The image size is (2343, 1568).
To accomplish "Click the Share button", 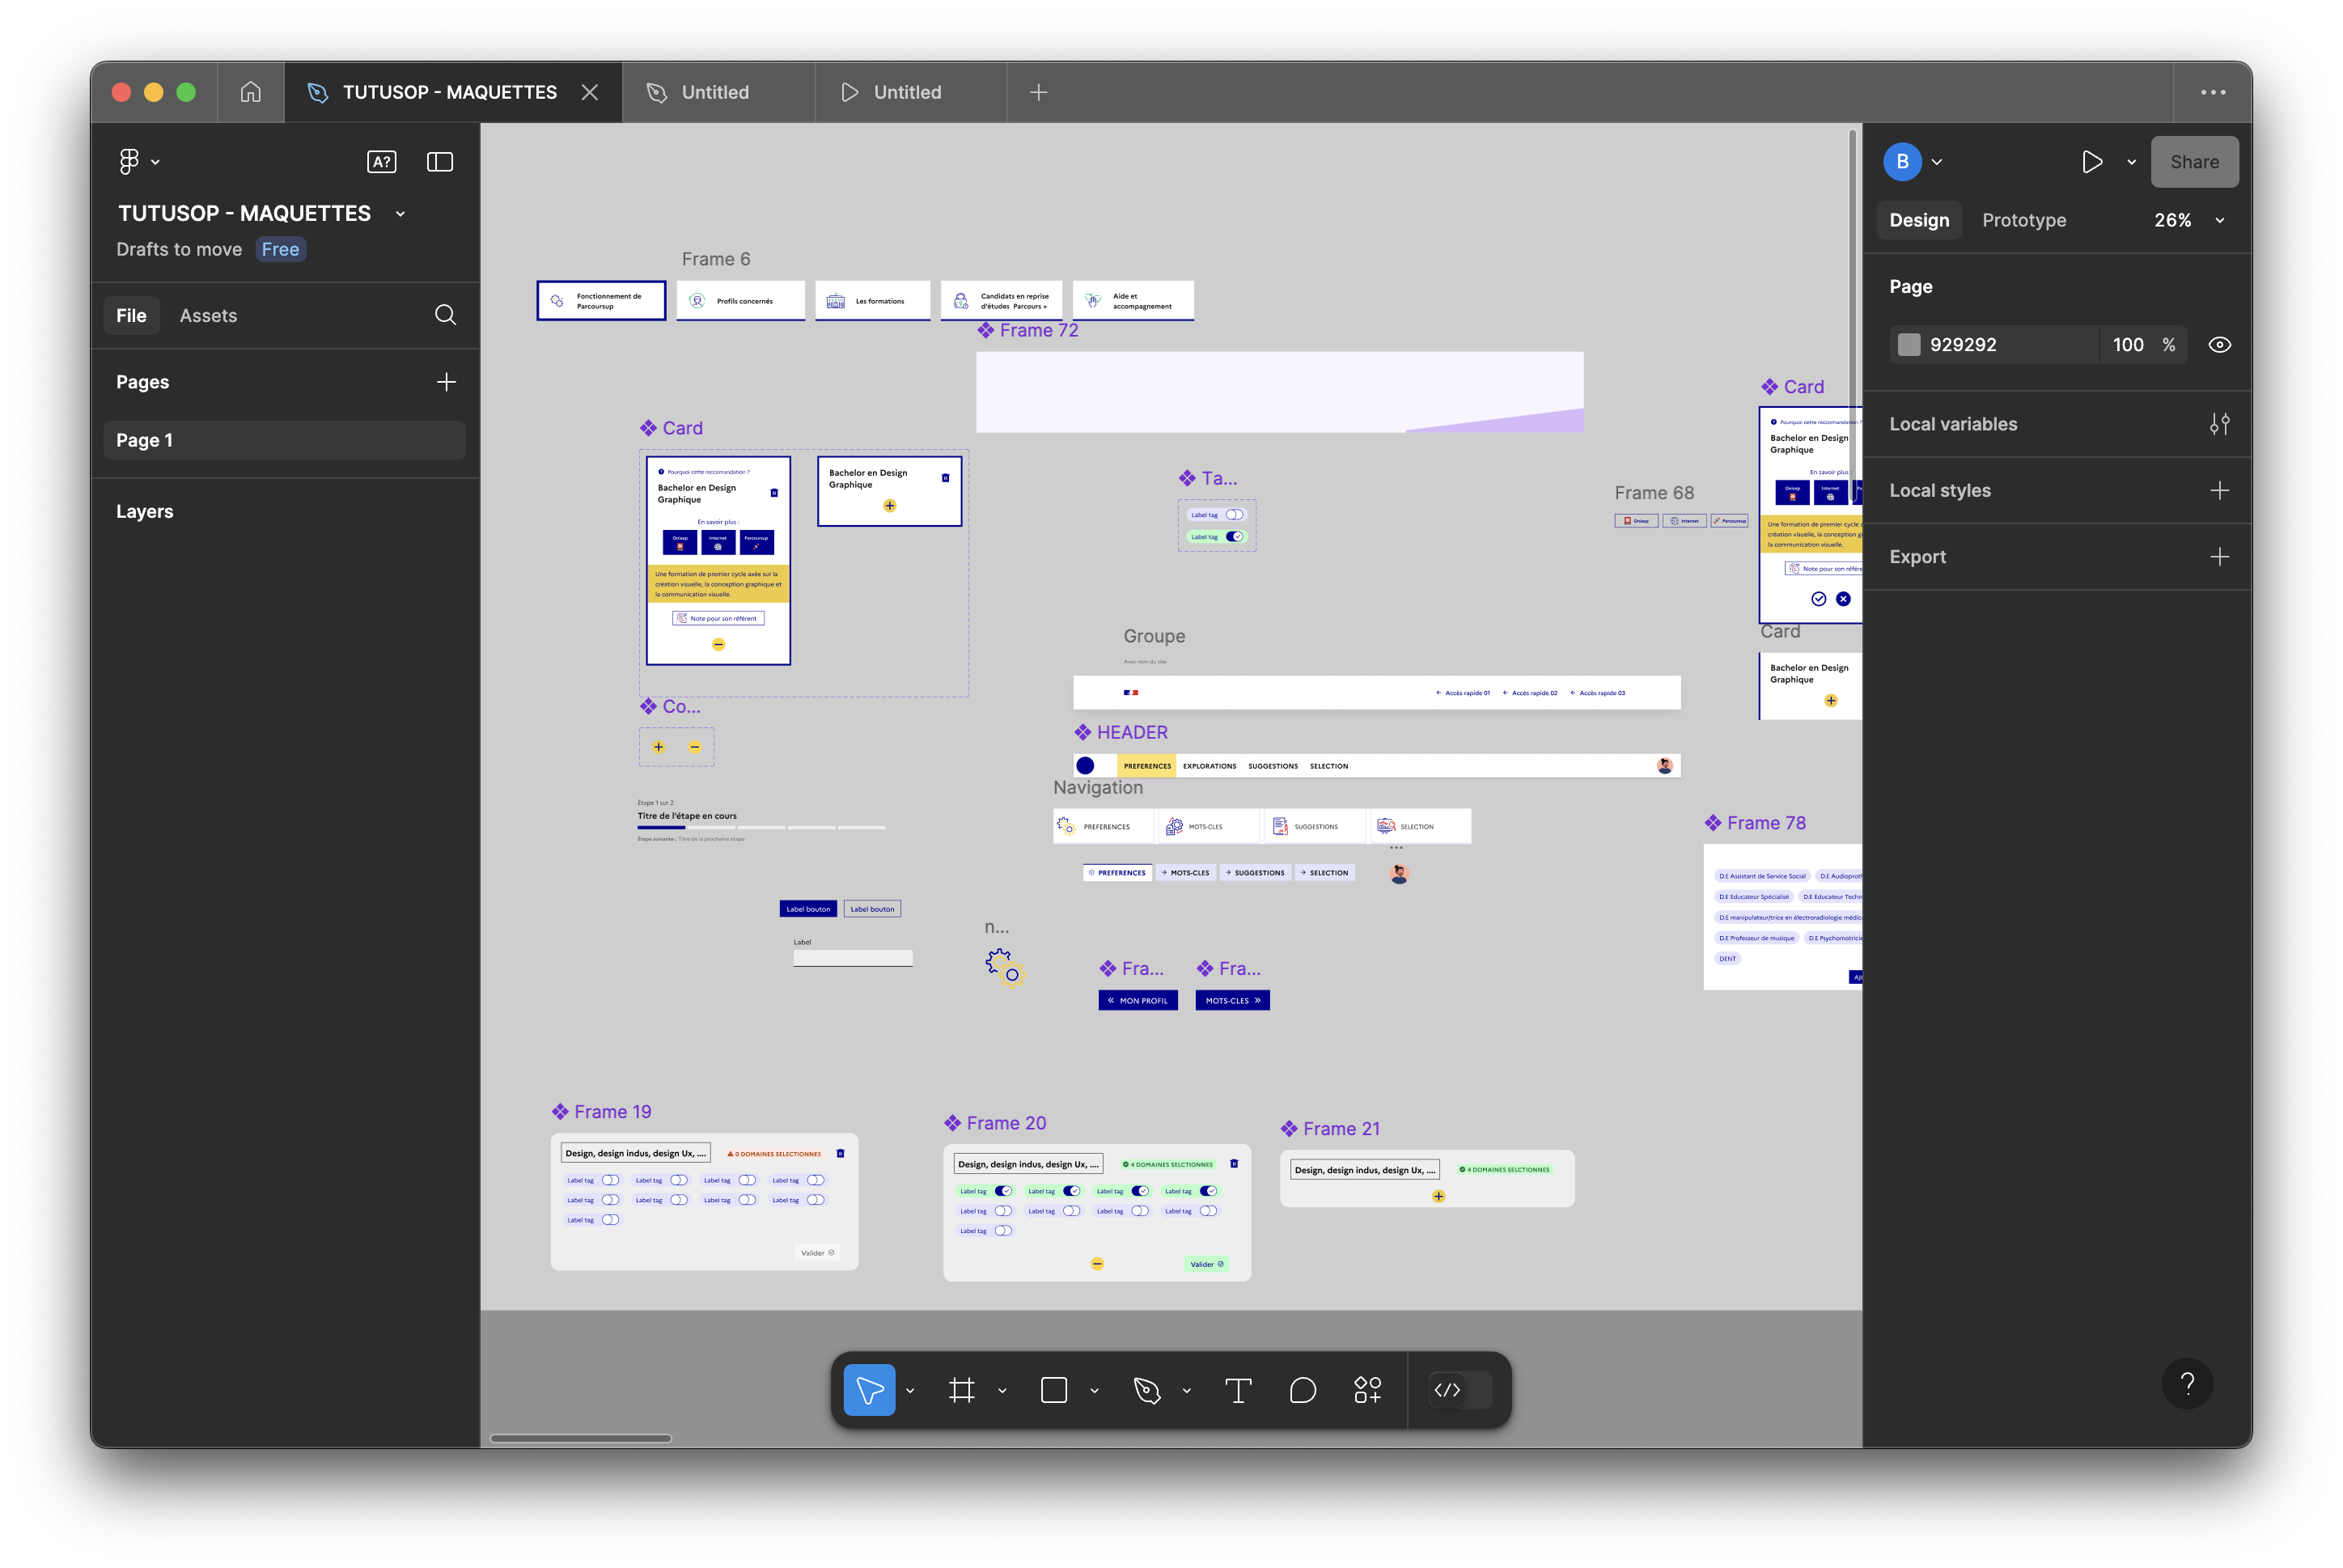I will click(2194, 162).
